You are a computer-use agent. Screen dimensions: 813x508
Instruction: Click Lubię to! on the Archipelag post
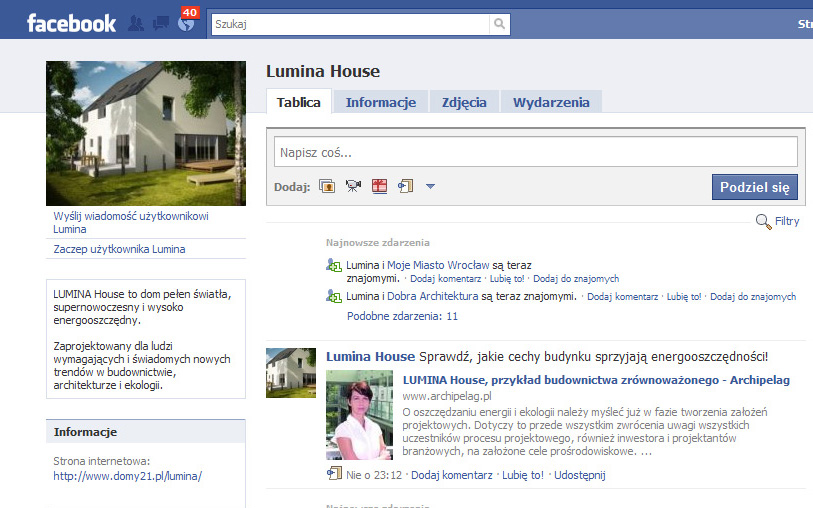(523, 475)
